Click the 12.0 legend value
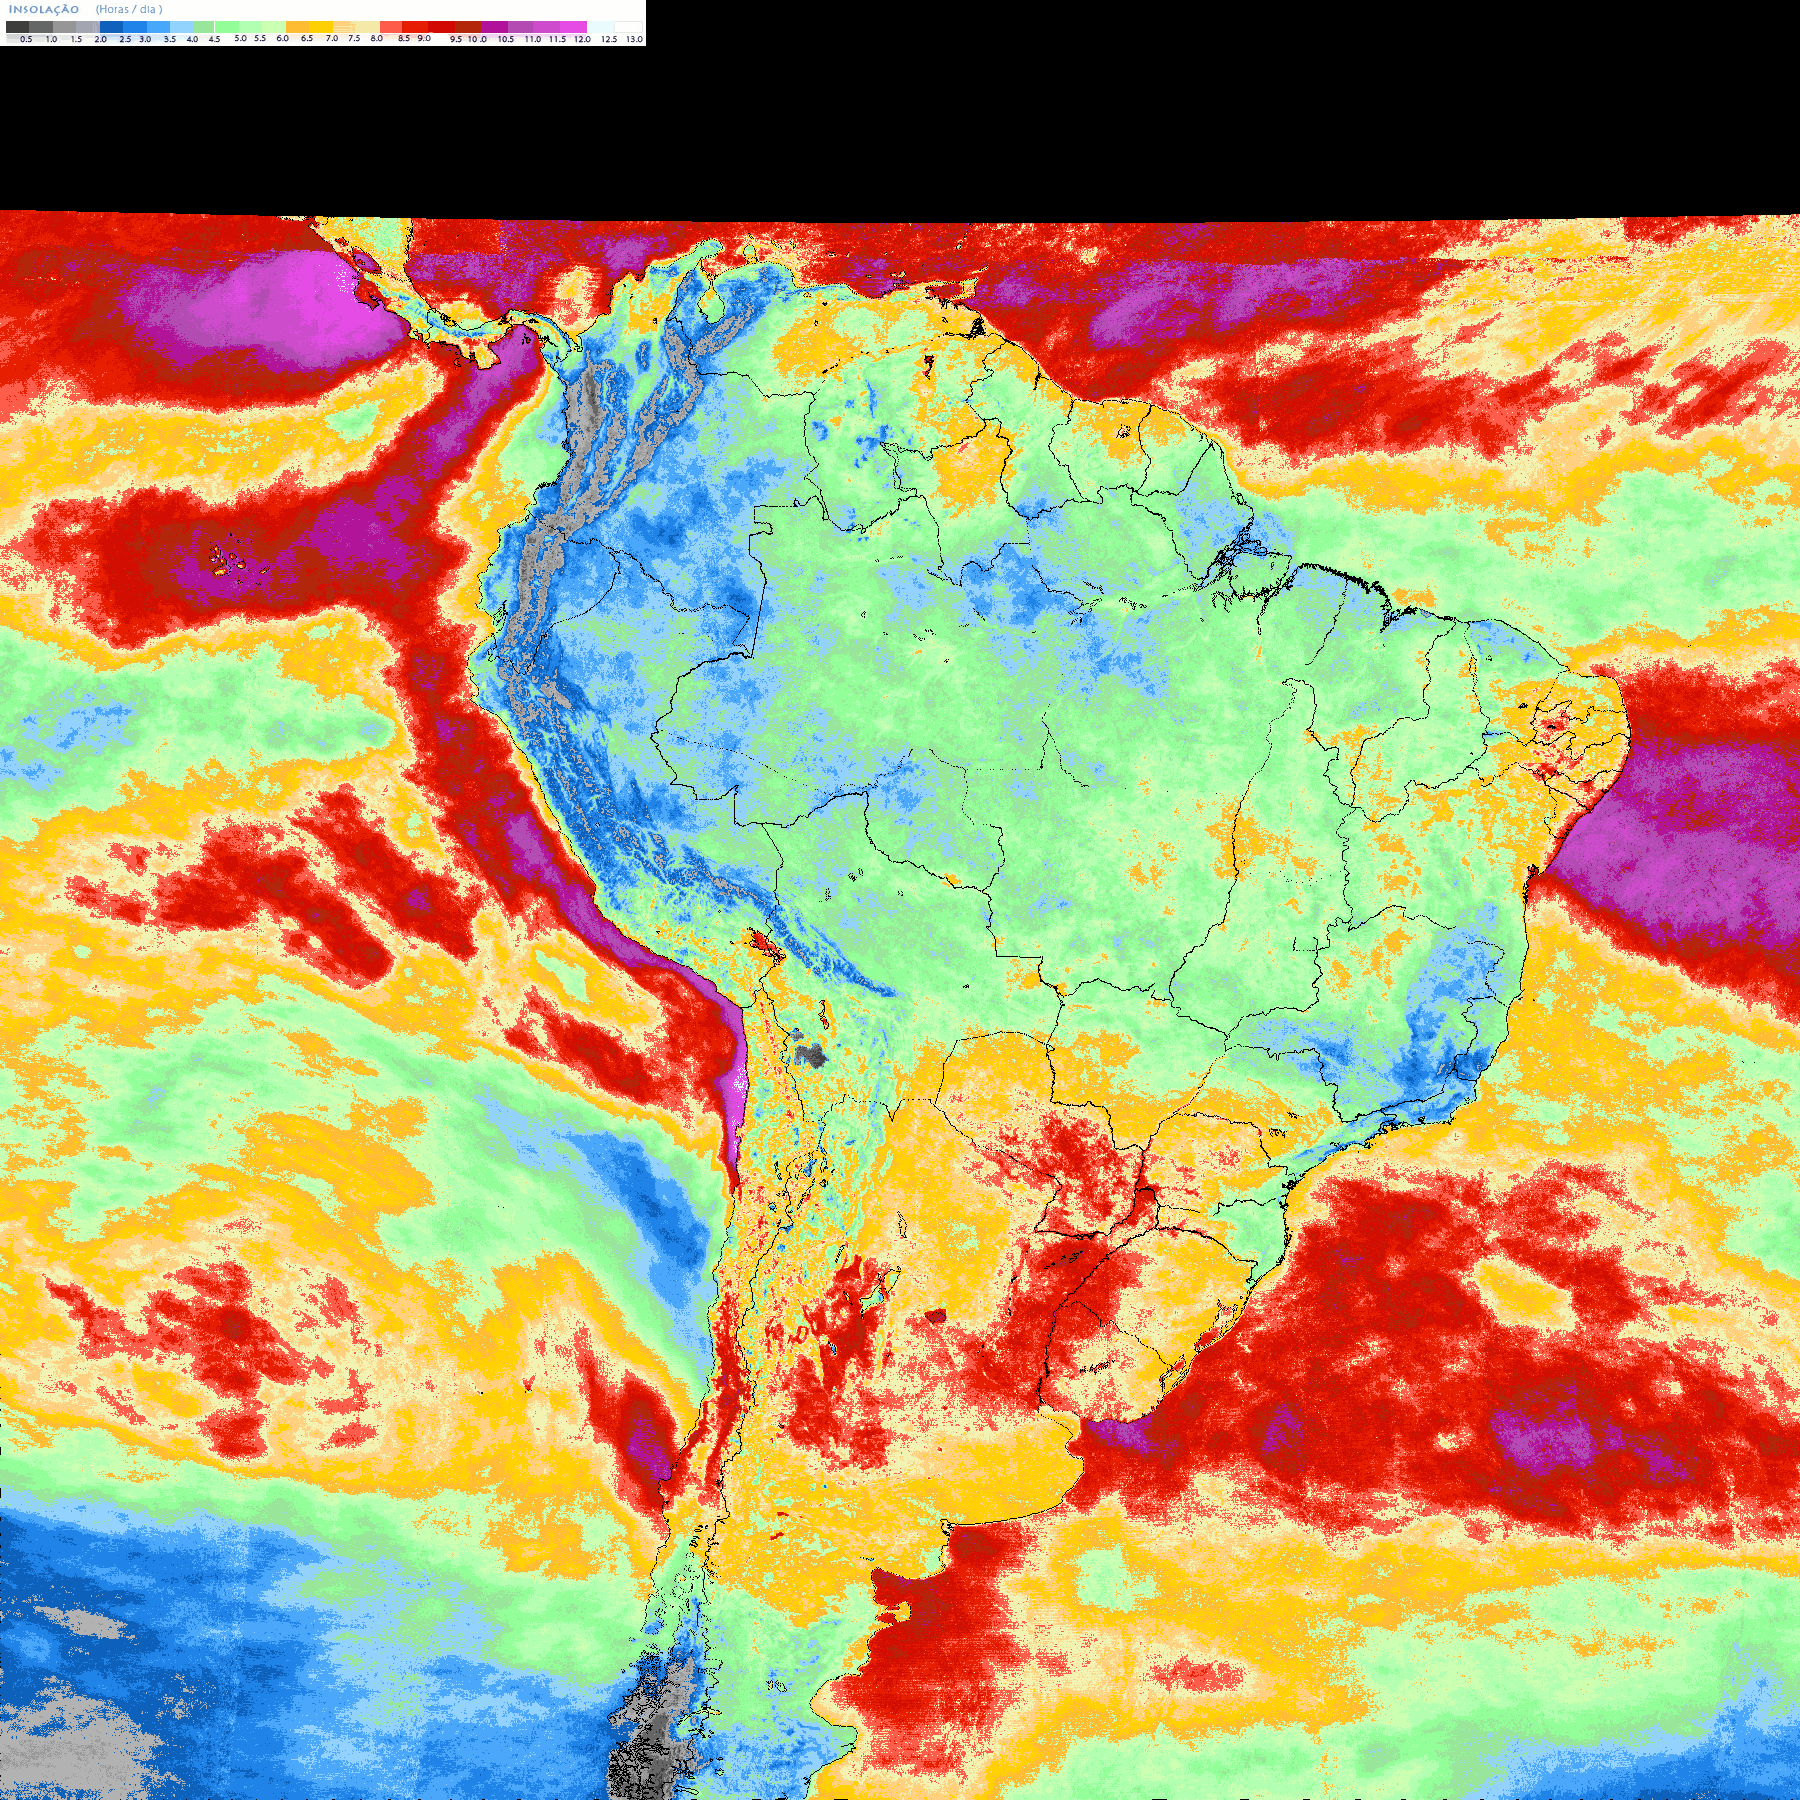This screenshot has height=1800, width=1800. coord(582,39)
